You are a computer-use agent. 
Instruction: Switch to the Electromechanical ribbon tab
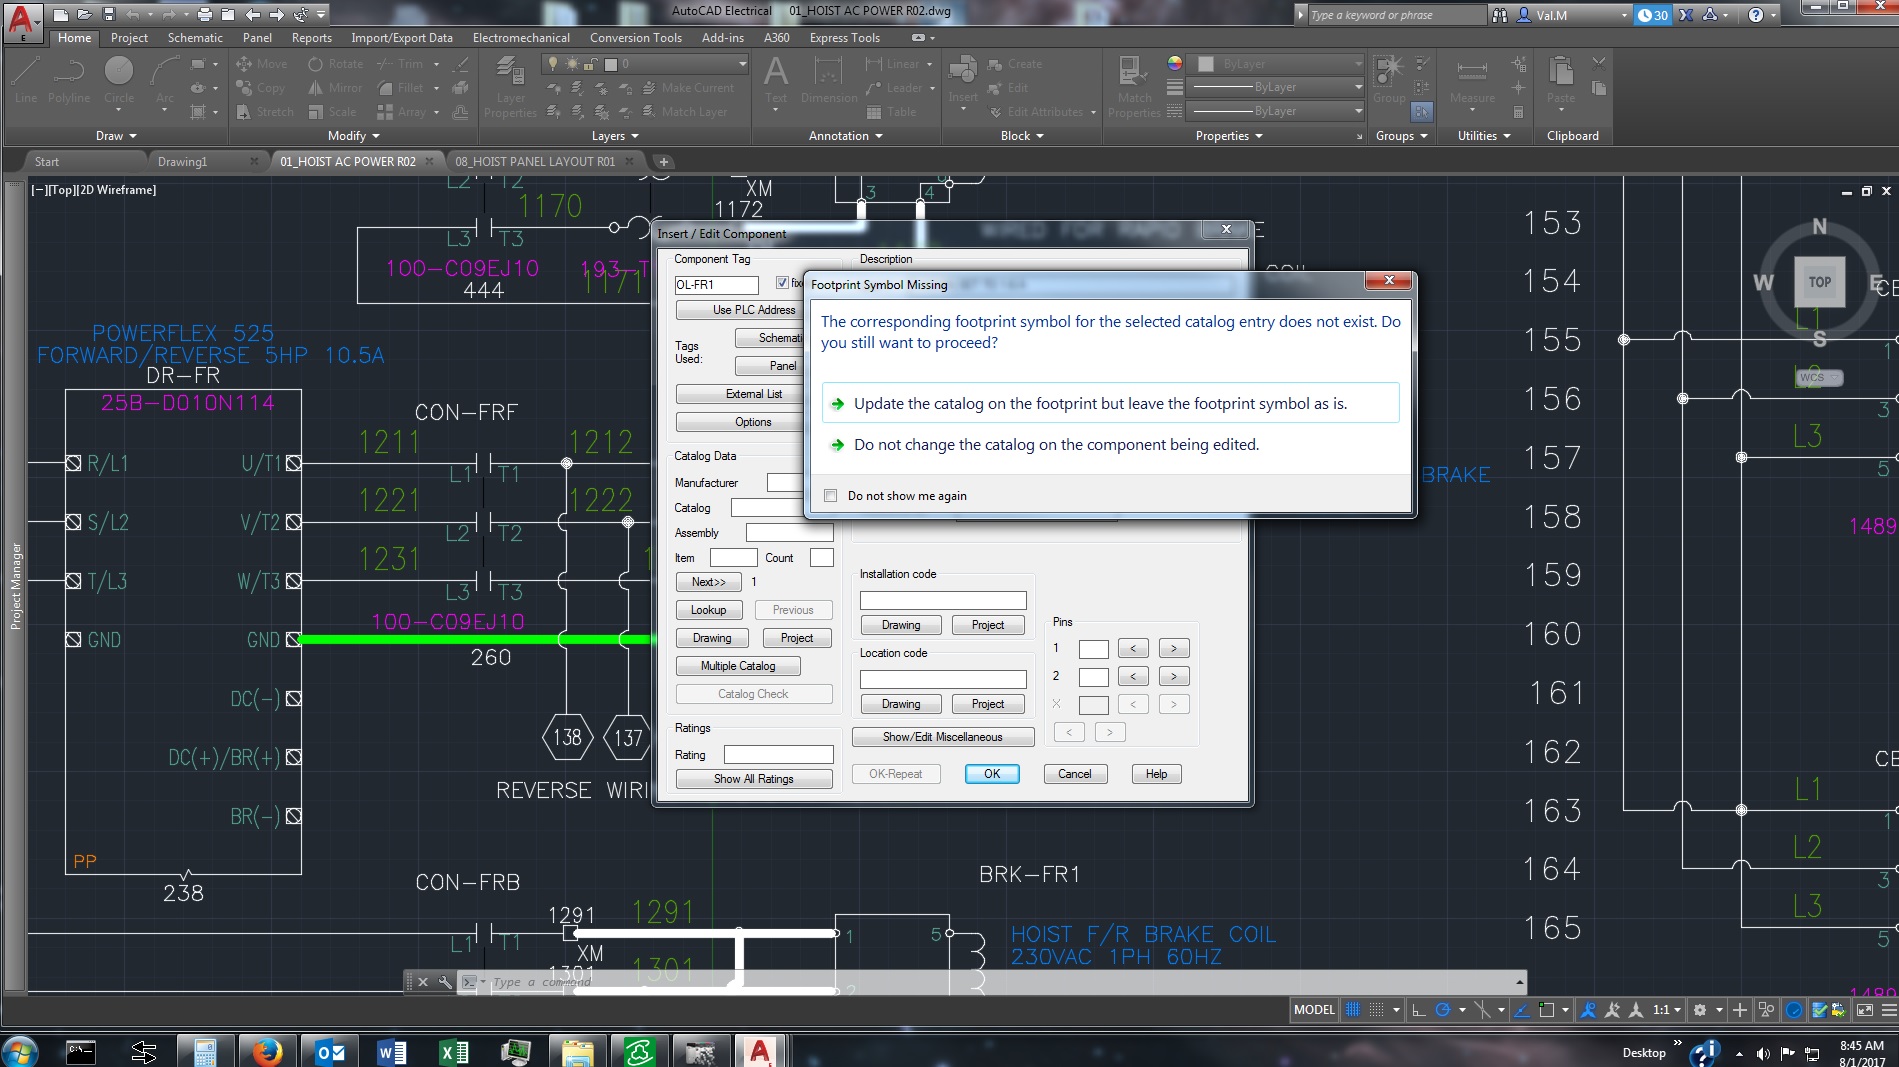tap(521, 38)
